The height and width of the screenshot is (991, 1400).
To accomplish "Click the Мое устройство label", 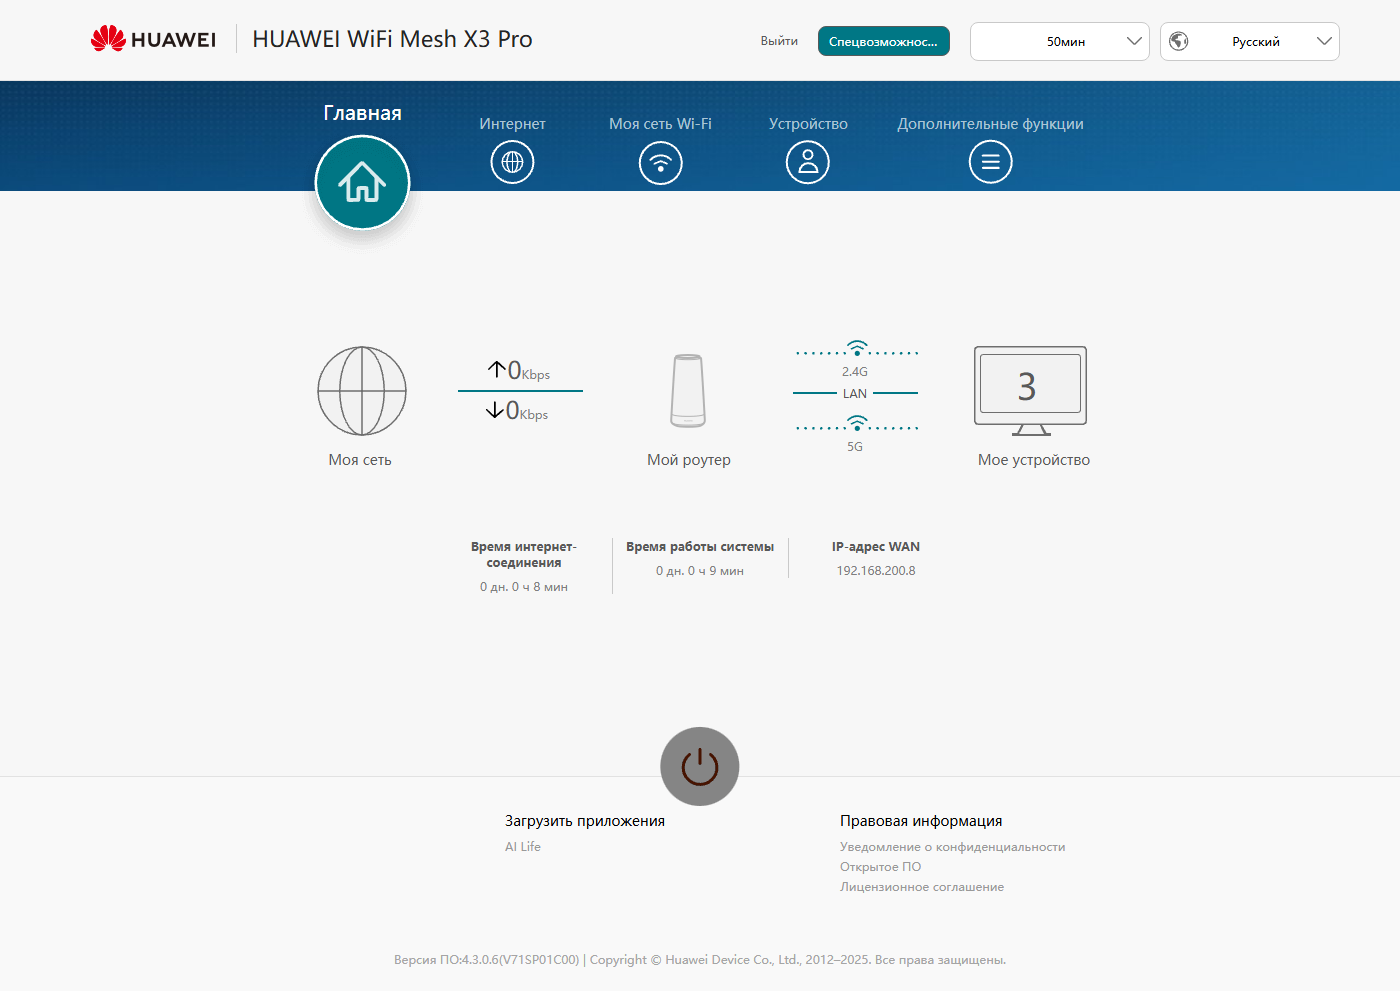I will coord(1034,460).
